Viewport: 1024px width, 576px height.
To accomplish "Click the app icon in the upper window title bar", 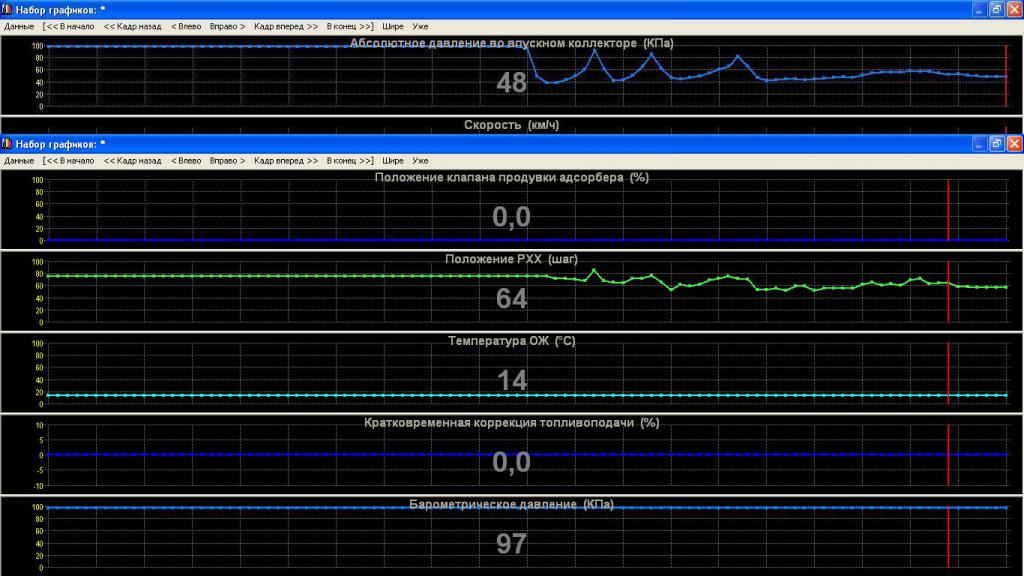I will [8, 8].
